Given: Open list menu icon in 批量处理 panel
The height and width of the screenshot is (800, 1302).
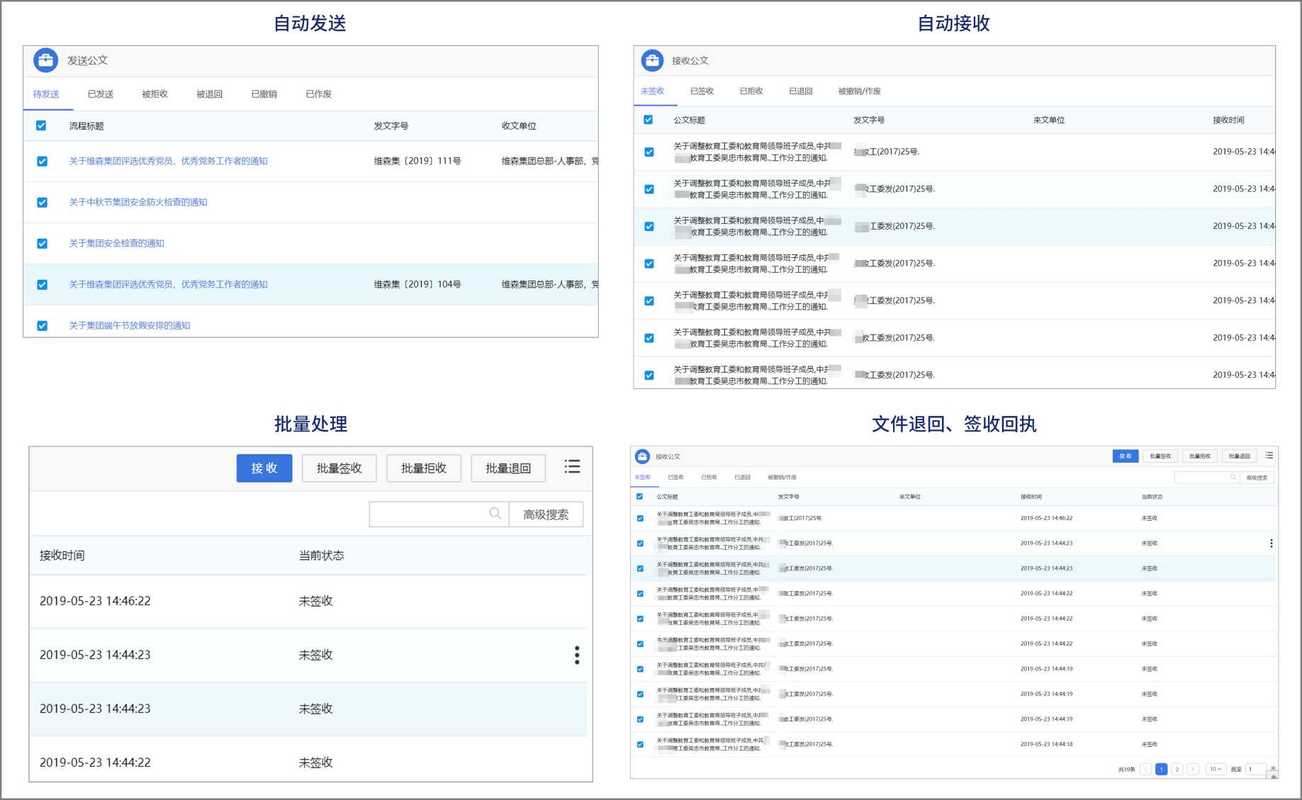Looking at the screenshot, I should (572, 467).
